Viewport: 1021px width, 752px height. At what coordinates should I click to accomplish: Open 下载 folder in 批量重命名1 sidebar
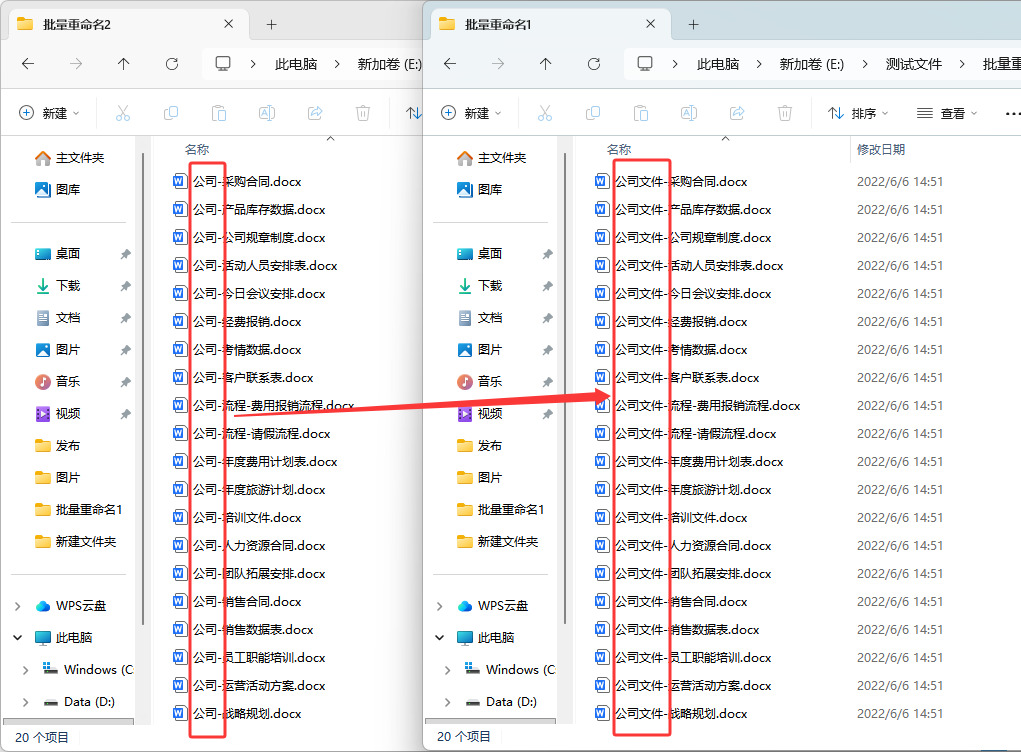[481, 286]
